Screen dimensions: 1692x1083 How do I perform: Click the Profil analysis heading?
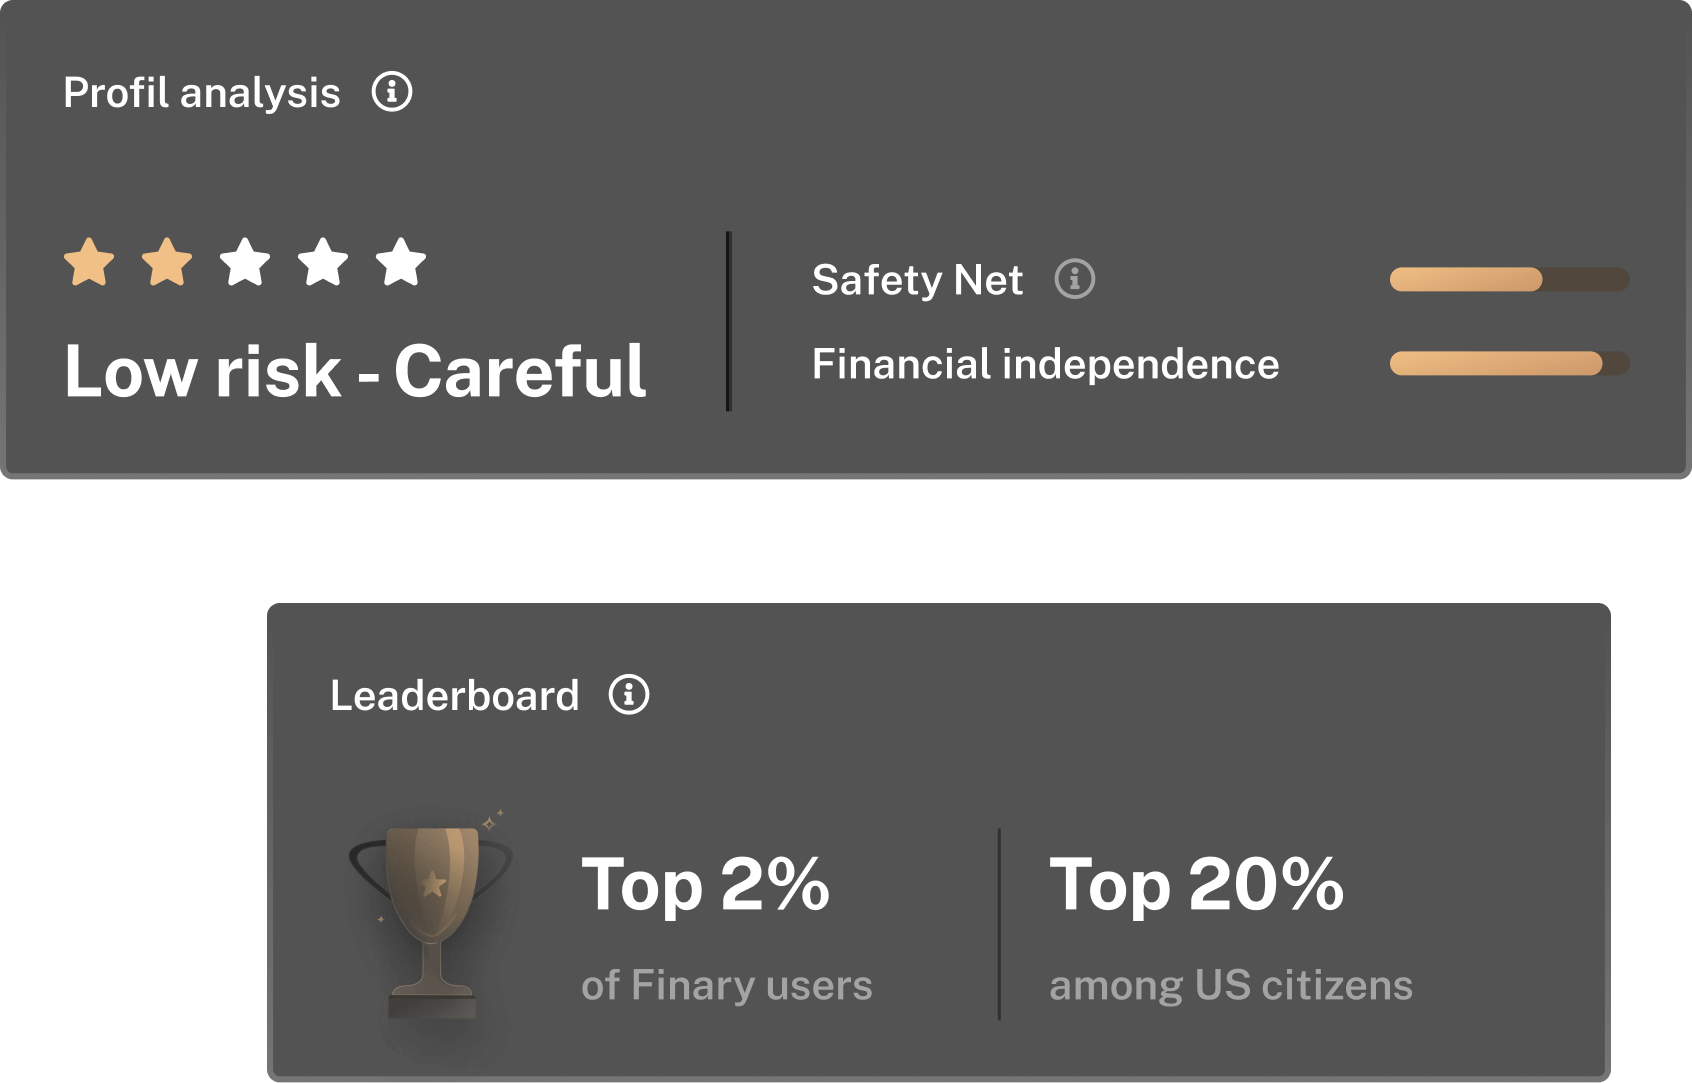(202, 93)
